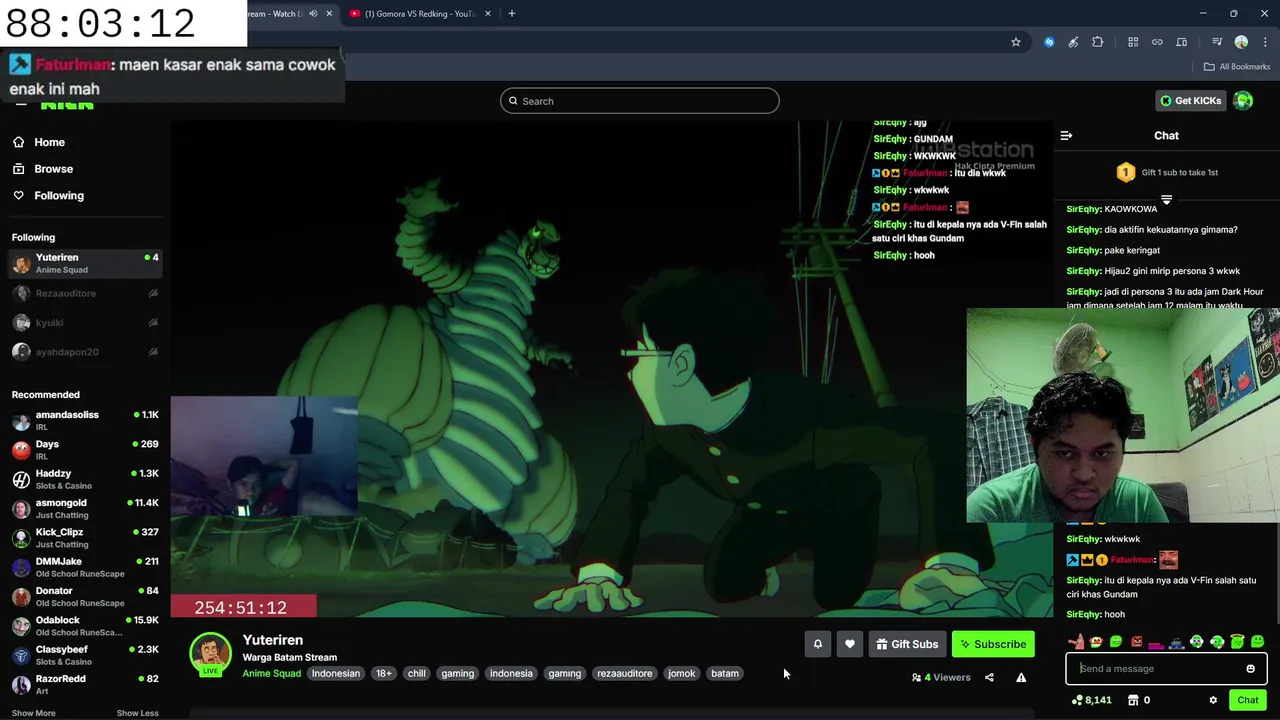Screen dimensions: 1280x720
Task: Open chat settings gear icon
Action: pyautogui.click(x=1213, y=700)
